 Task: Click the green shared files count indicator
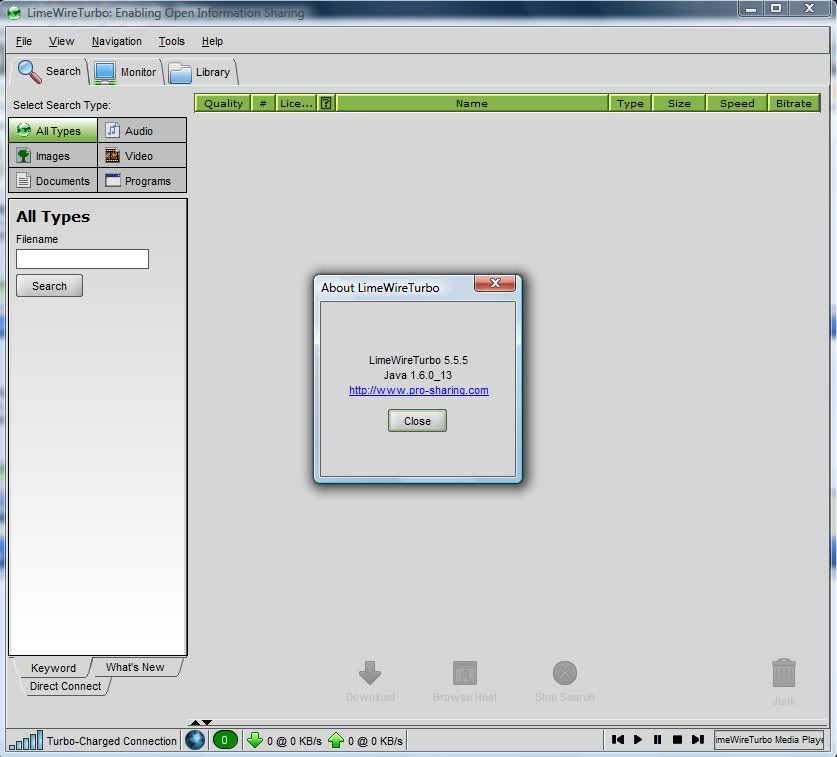pos(225,740)
